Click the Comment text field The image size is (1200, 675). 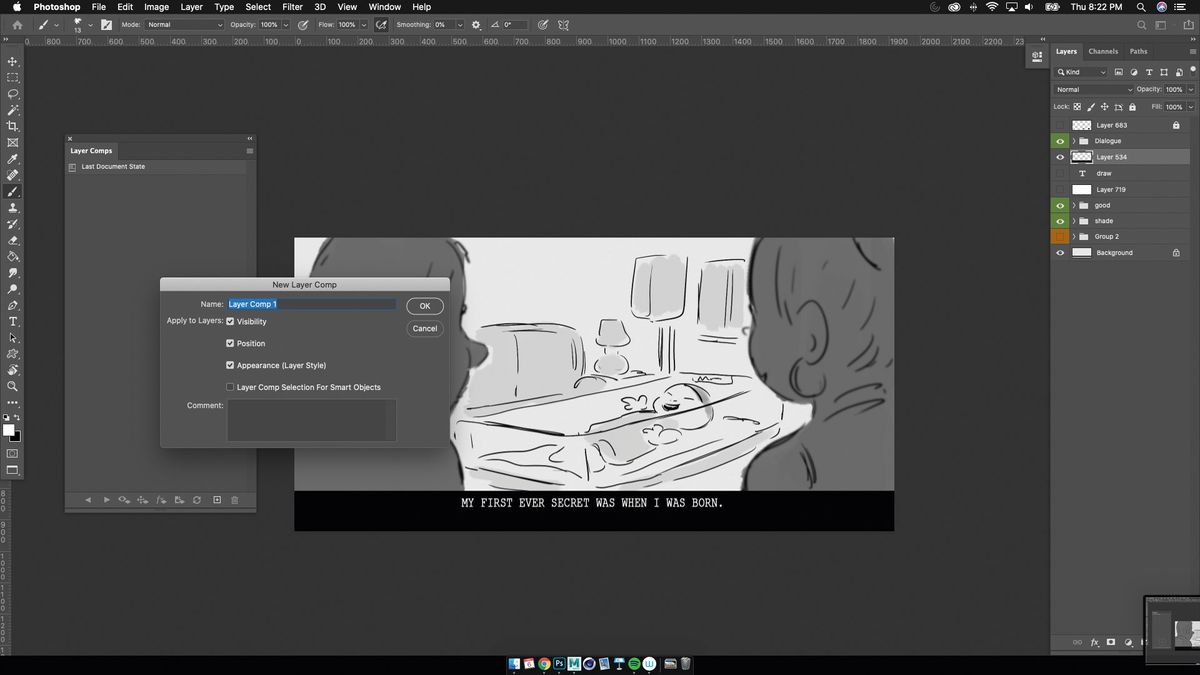tap(310, 420)
